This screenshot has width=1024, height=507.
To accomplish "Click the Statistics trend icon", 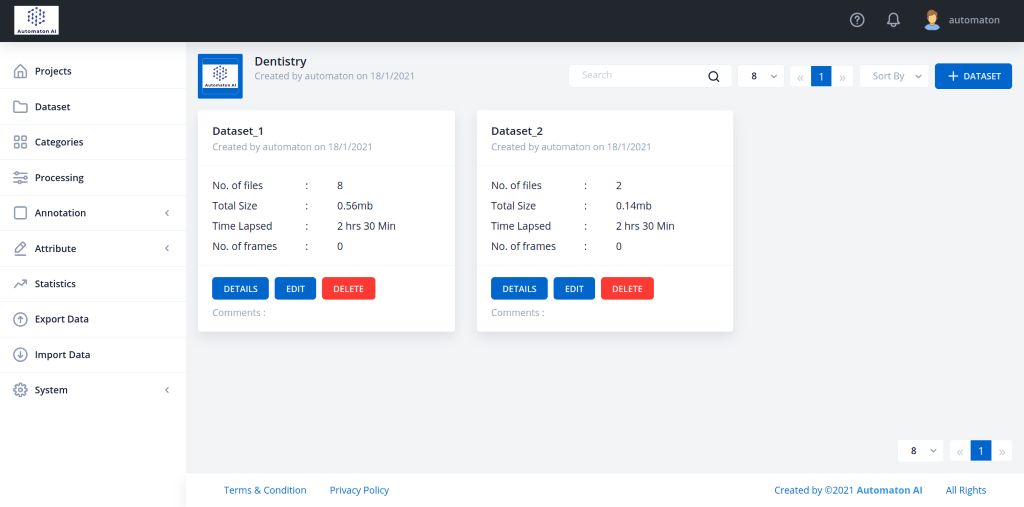I will (20, 284).
